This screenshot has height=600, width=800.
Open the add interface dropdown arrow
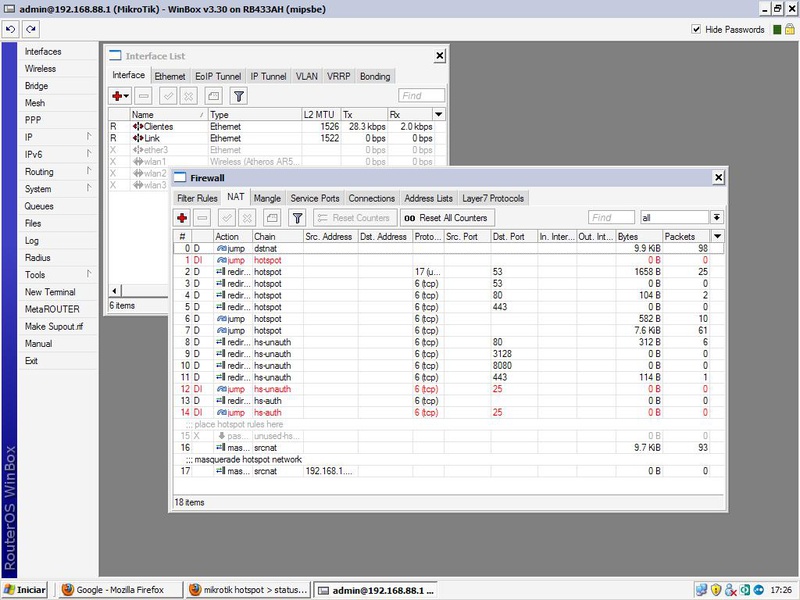126,96
